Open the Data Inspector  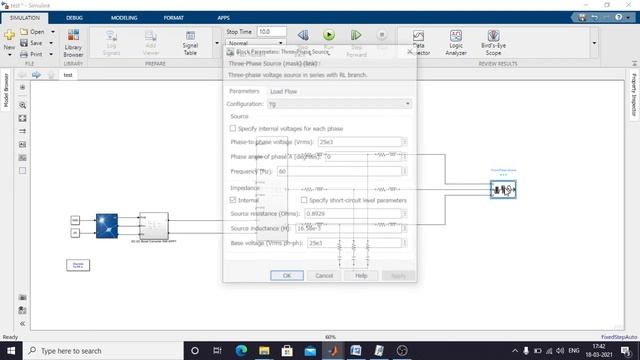419,43
